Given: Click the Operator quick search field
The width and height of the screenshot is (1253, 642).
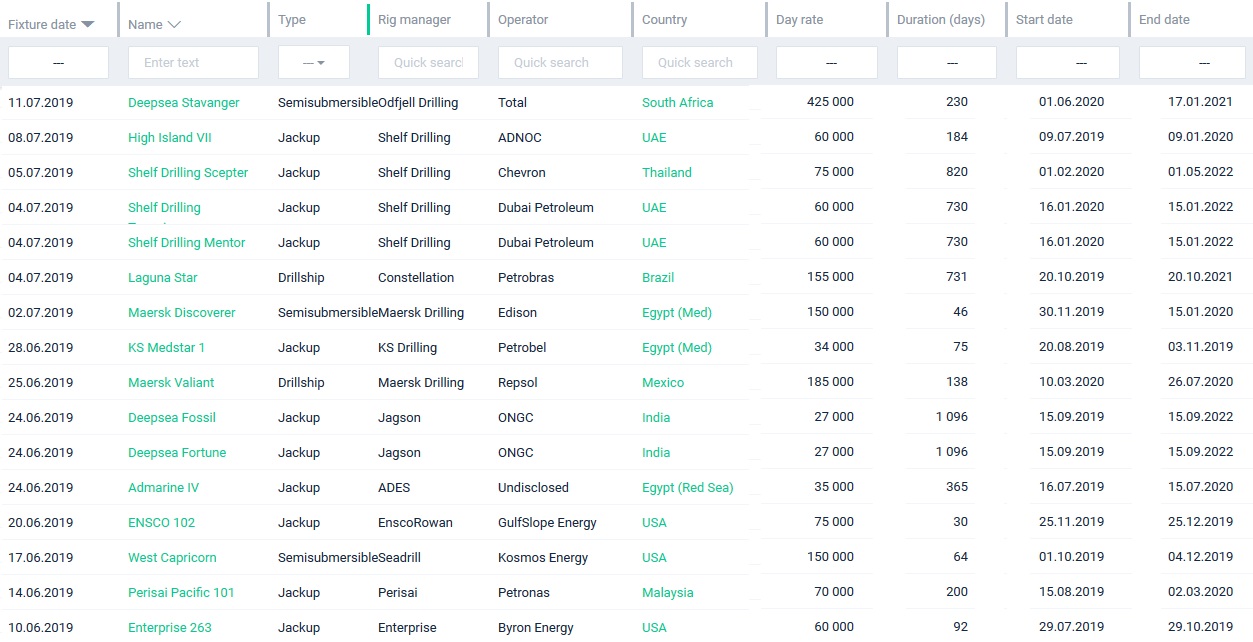Looking at the screenshot, I should pyautogui.click(x=560, y=62).
